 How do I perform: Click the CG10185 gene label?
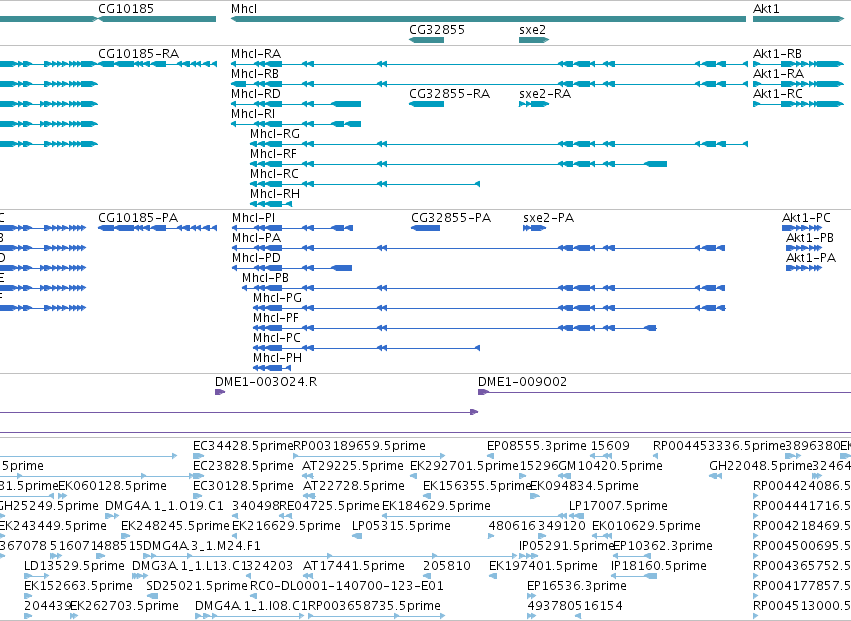coord(126,9)
